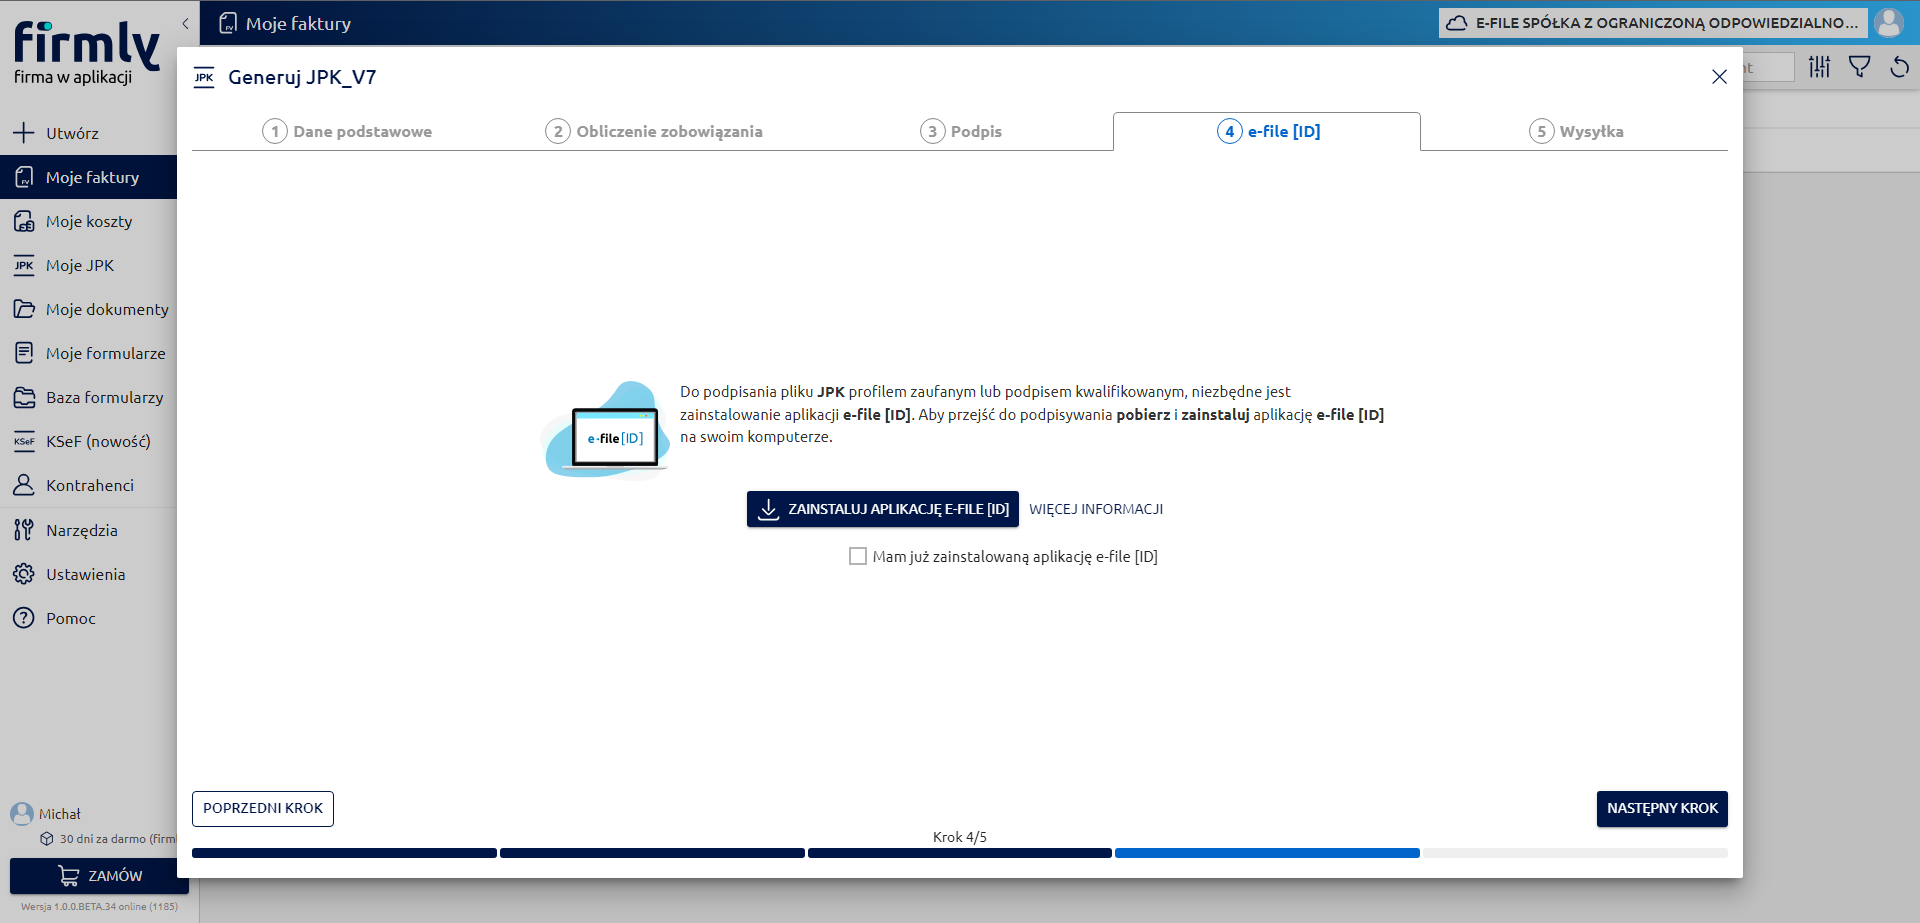
Task: Go to step 5 Wysyłka tab
Action: (1576, 131)
